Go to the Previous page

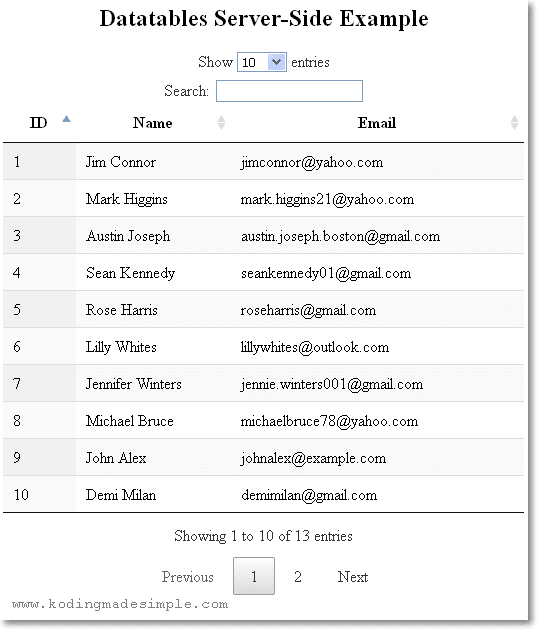point(188,577)
